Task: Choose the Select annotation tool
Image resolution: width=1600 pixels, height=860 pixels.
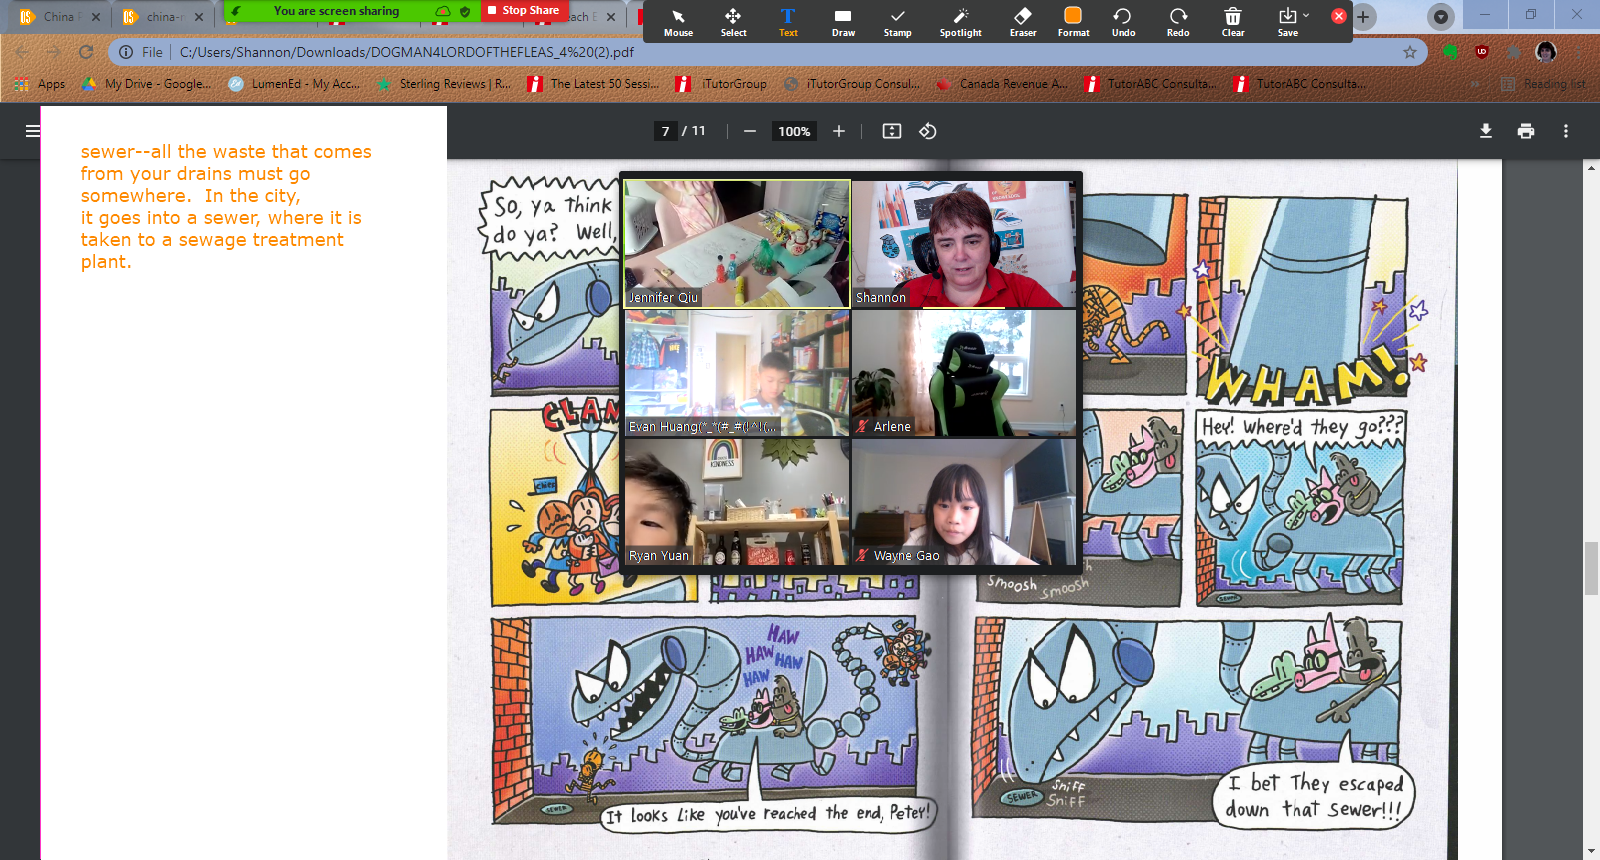Action: pos(733,22)
